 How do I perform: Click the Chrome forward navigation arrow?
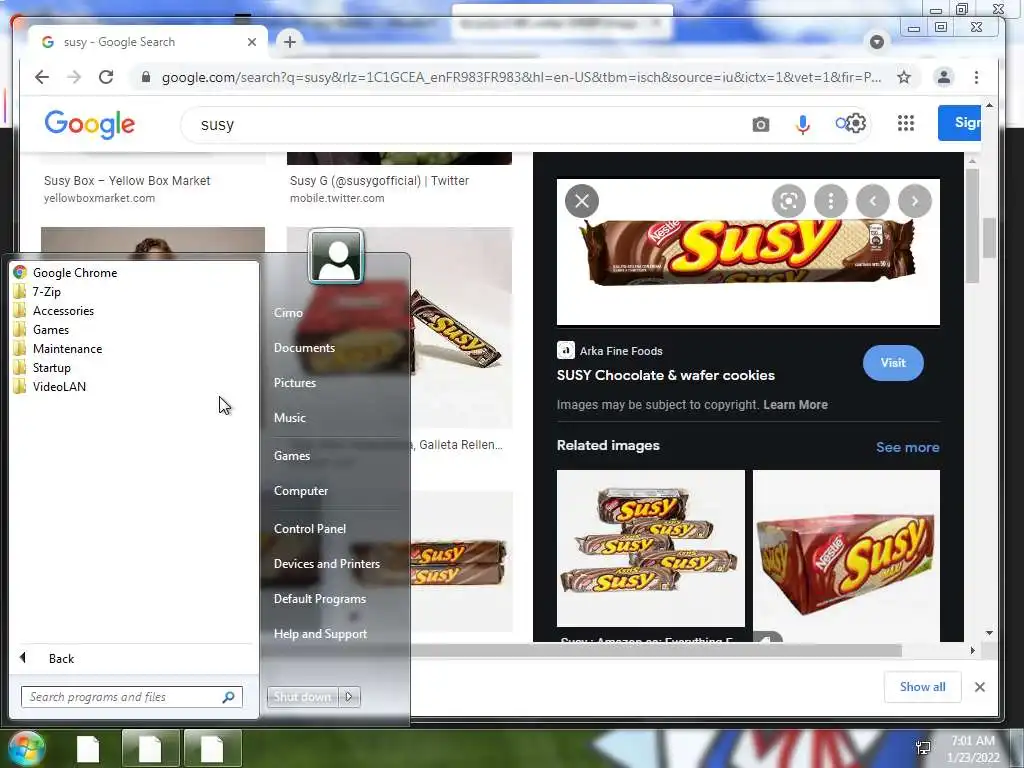tap(74, 77)
